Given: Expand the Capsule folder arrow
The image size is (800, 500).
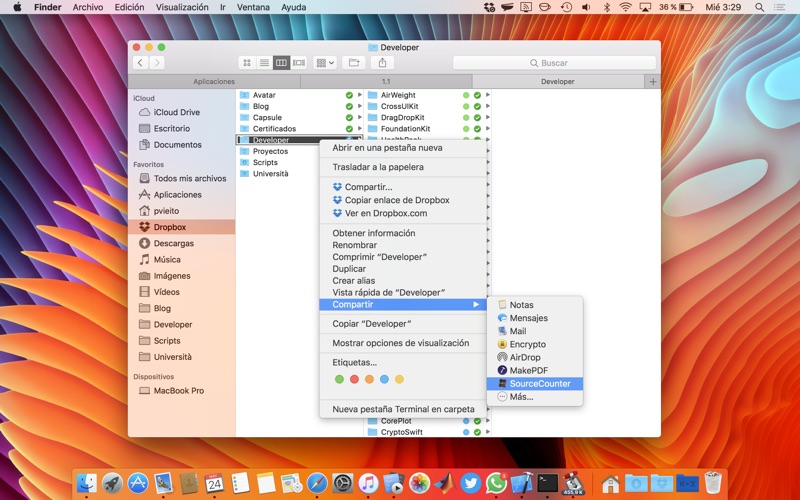Looking at the screenshot, I should (x=360, y=117).
